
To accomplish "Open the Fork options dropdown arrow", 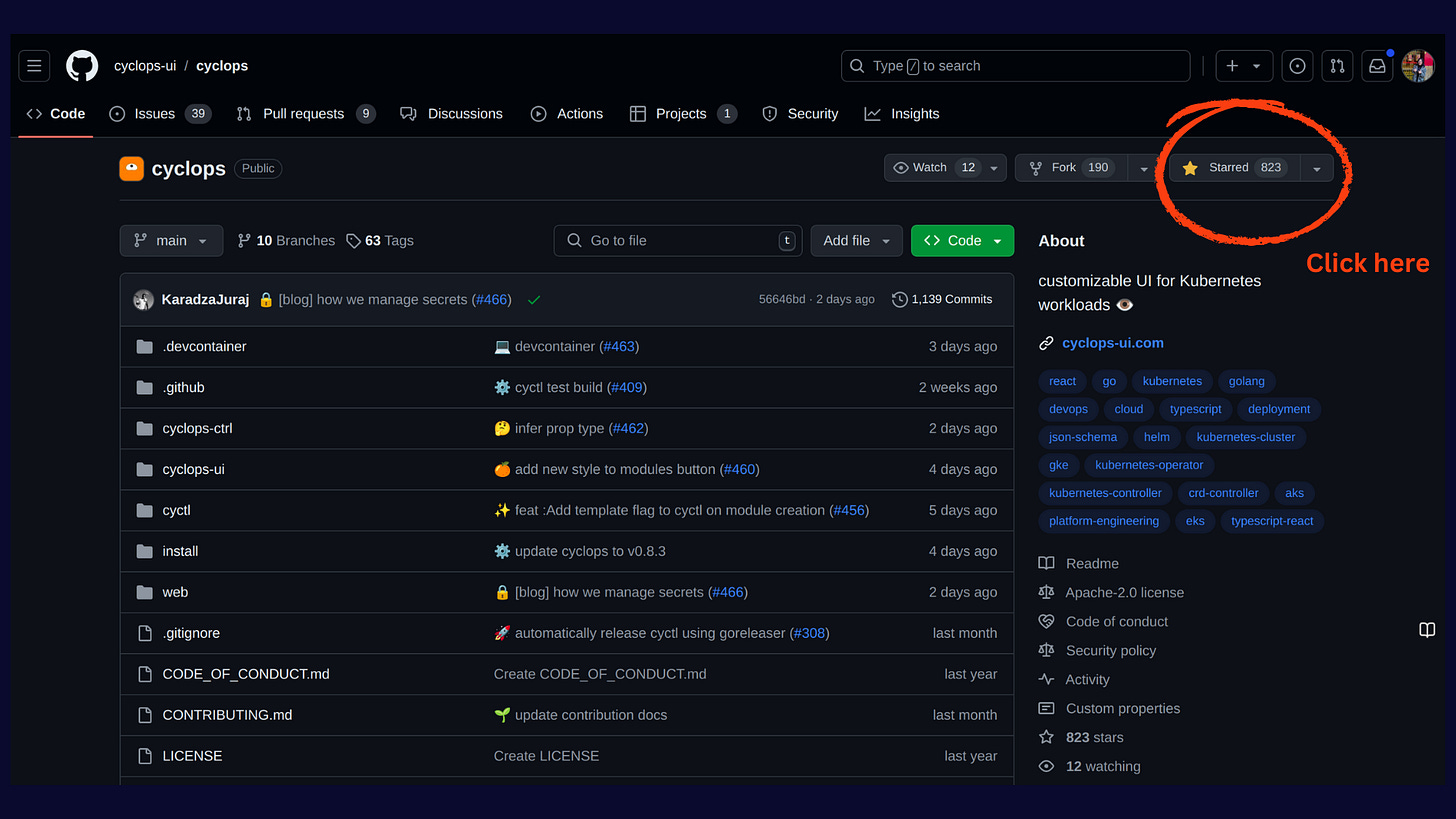I will 1144,168.
